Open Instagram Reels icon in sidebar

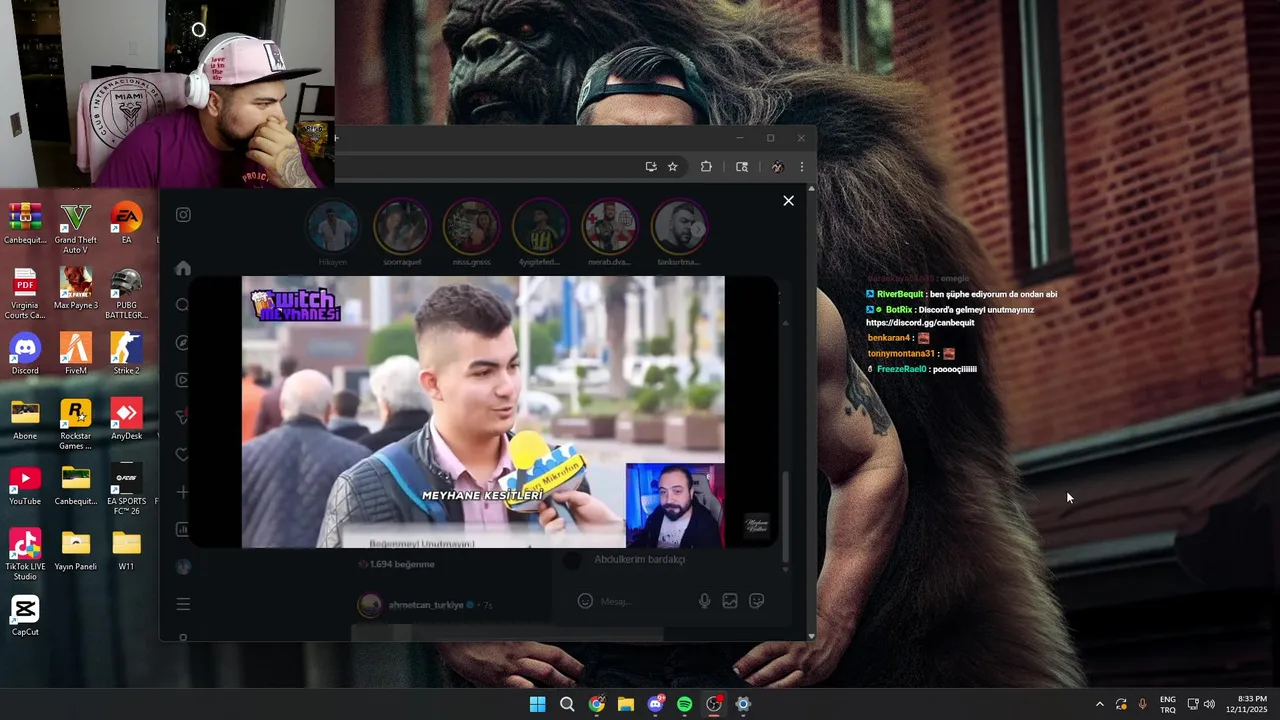pos(183,380)
